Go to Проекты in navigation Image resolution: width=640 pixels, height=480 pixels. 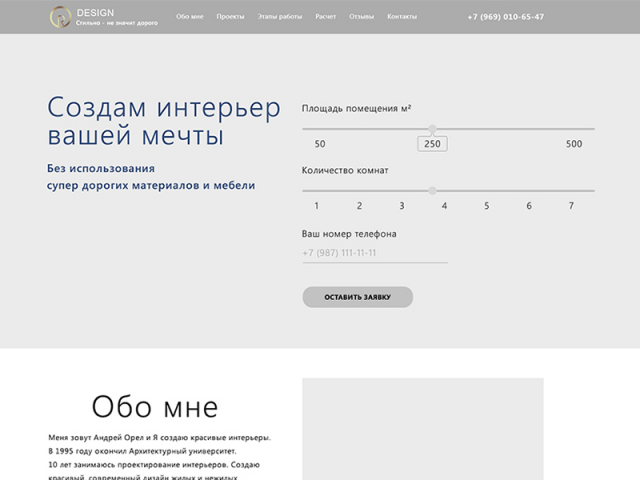(231, 17)
